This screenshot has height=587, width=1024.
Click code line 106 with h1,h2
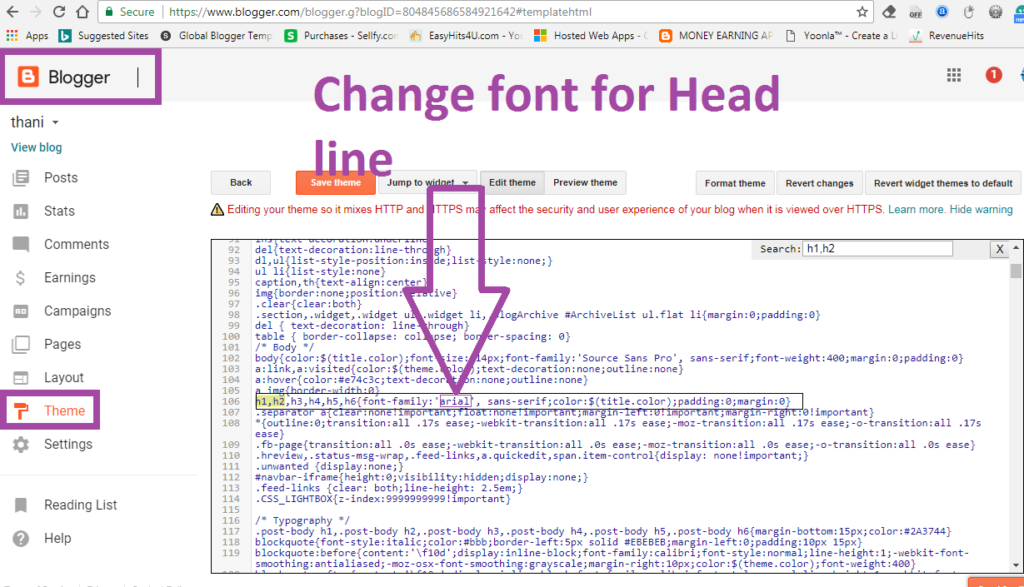[522, 402]
